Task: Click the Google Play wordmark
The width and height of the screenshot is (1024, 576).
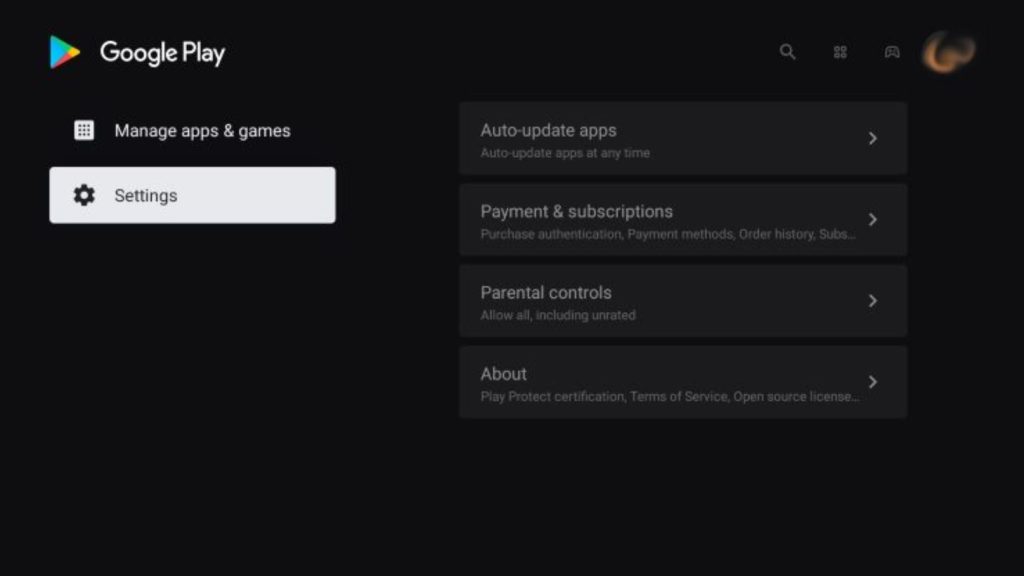Action: pyautogui.click(x=163, y=53)
